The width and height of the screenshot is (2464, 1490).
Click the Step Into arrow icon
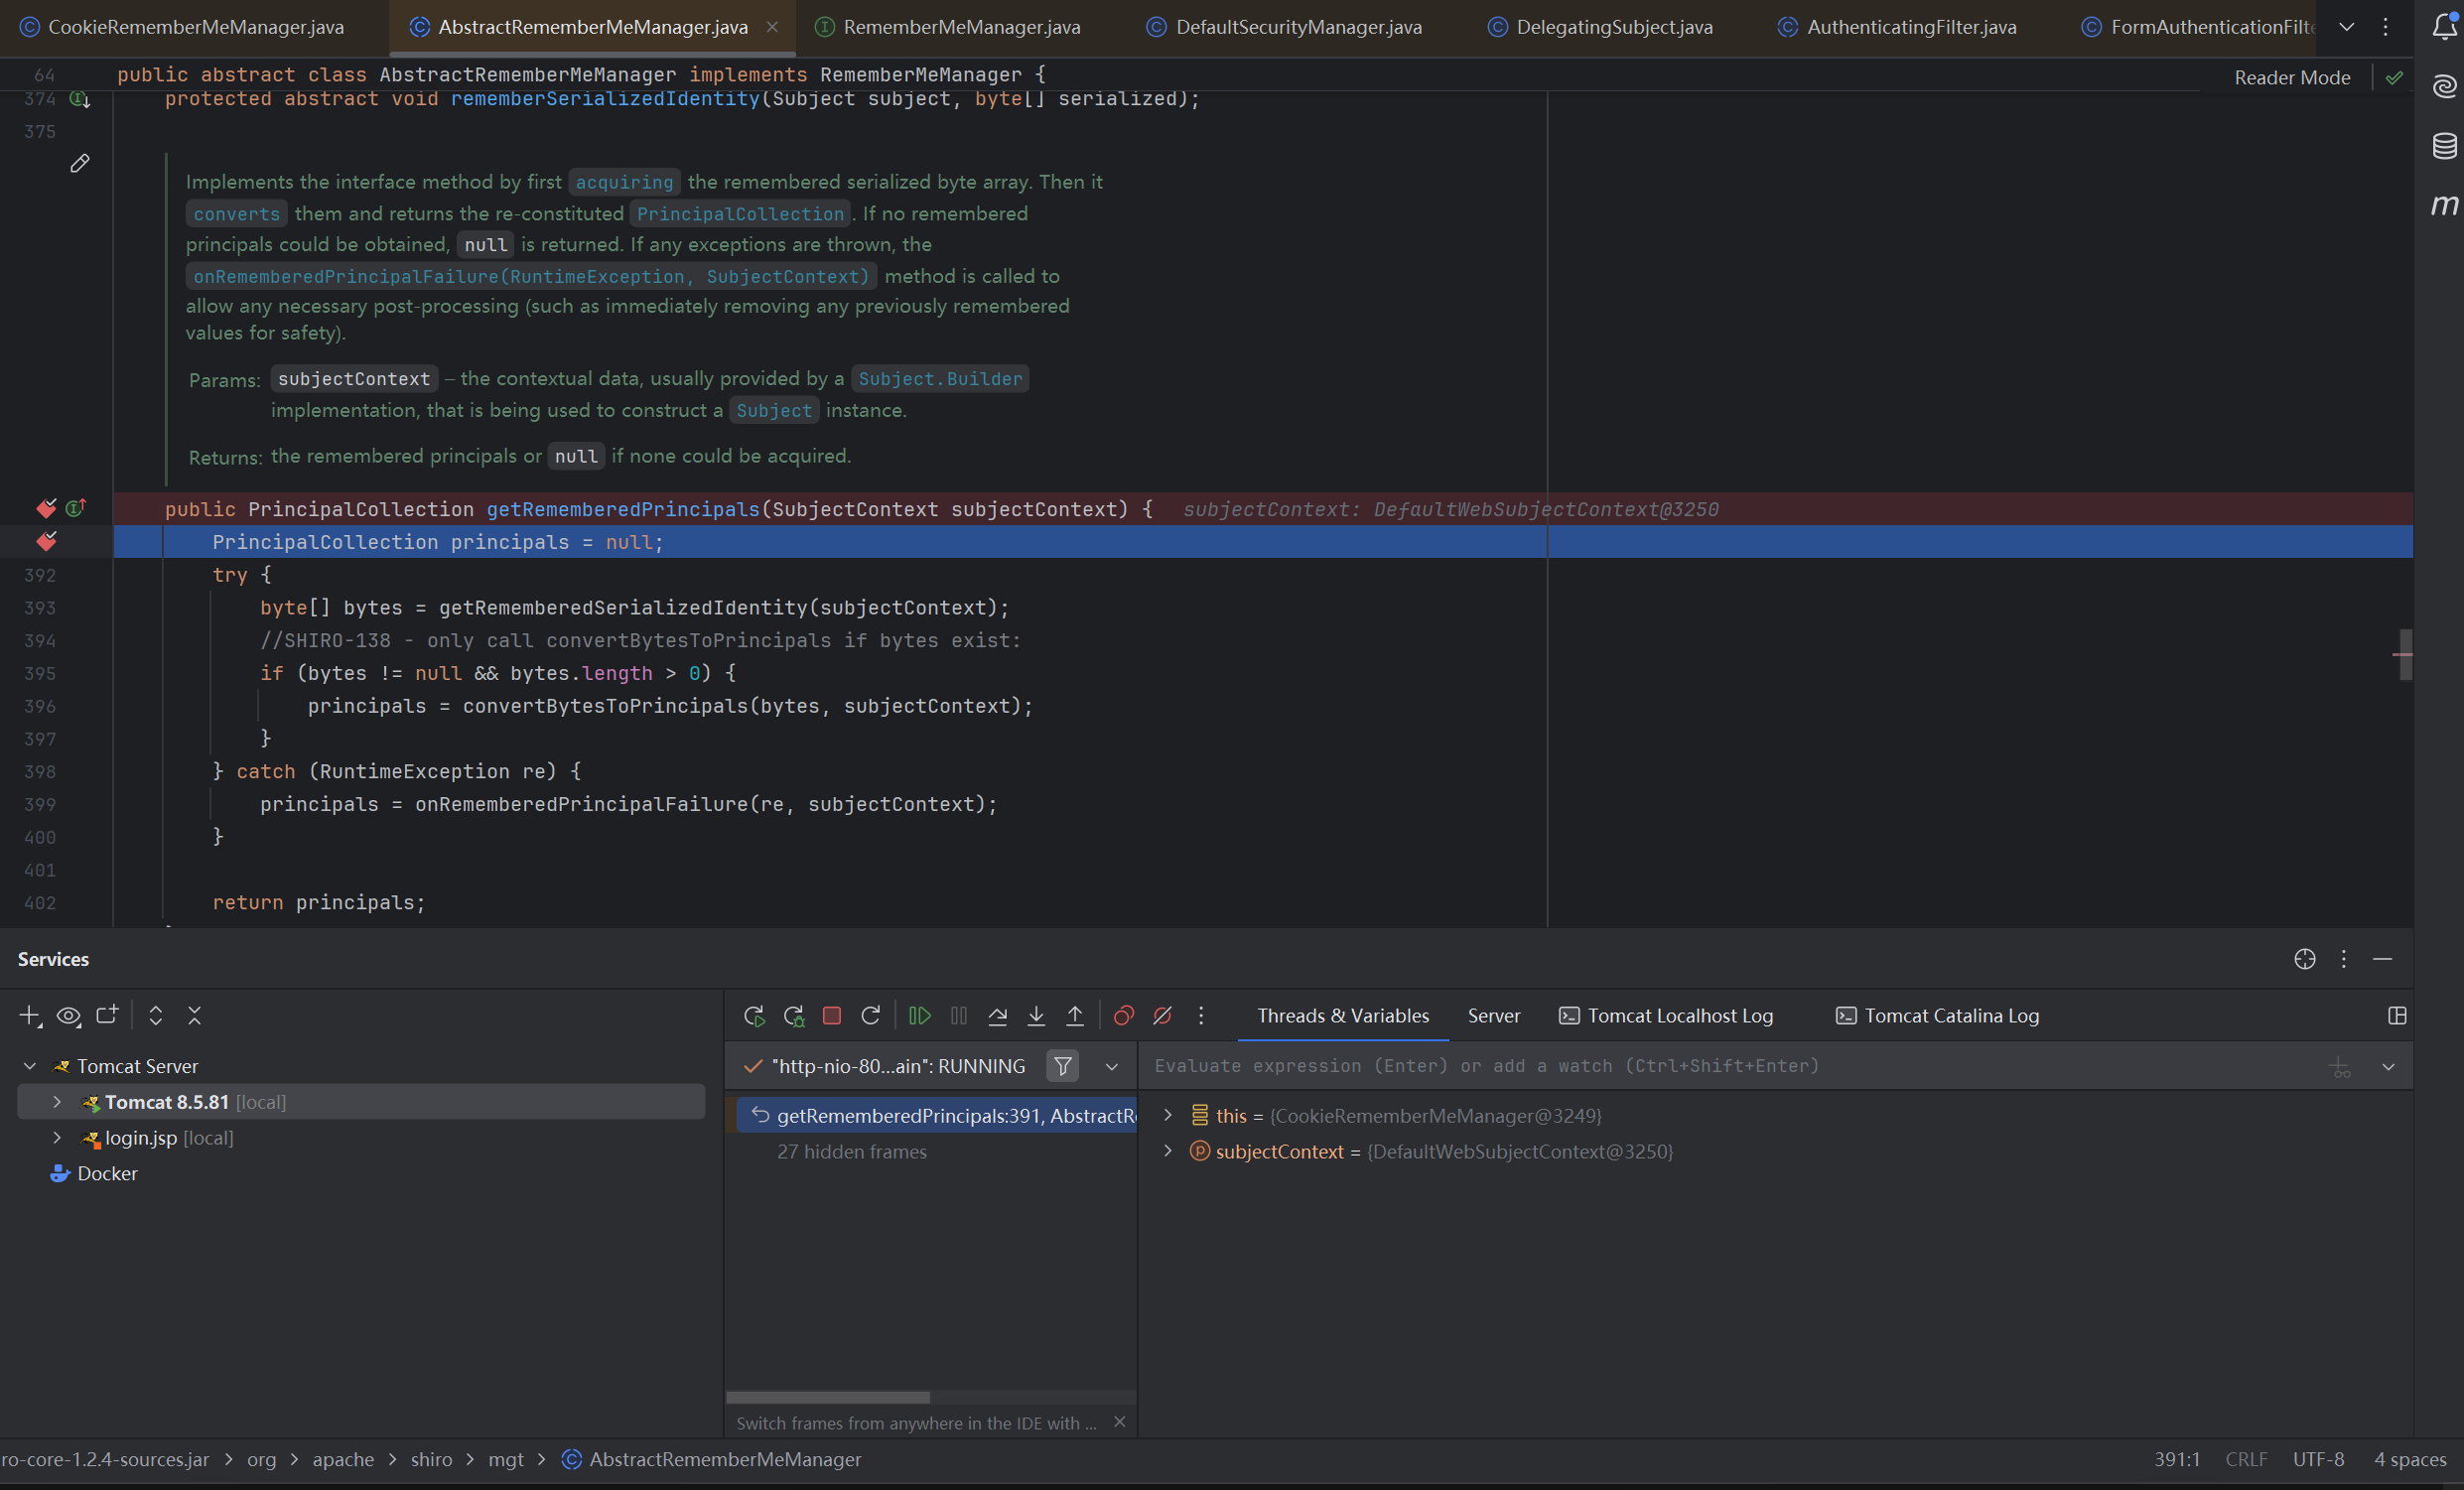coord(1036,1016)
